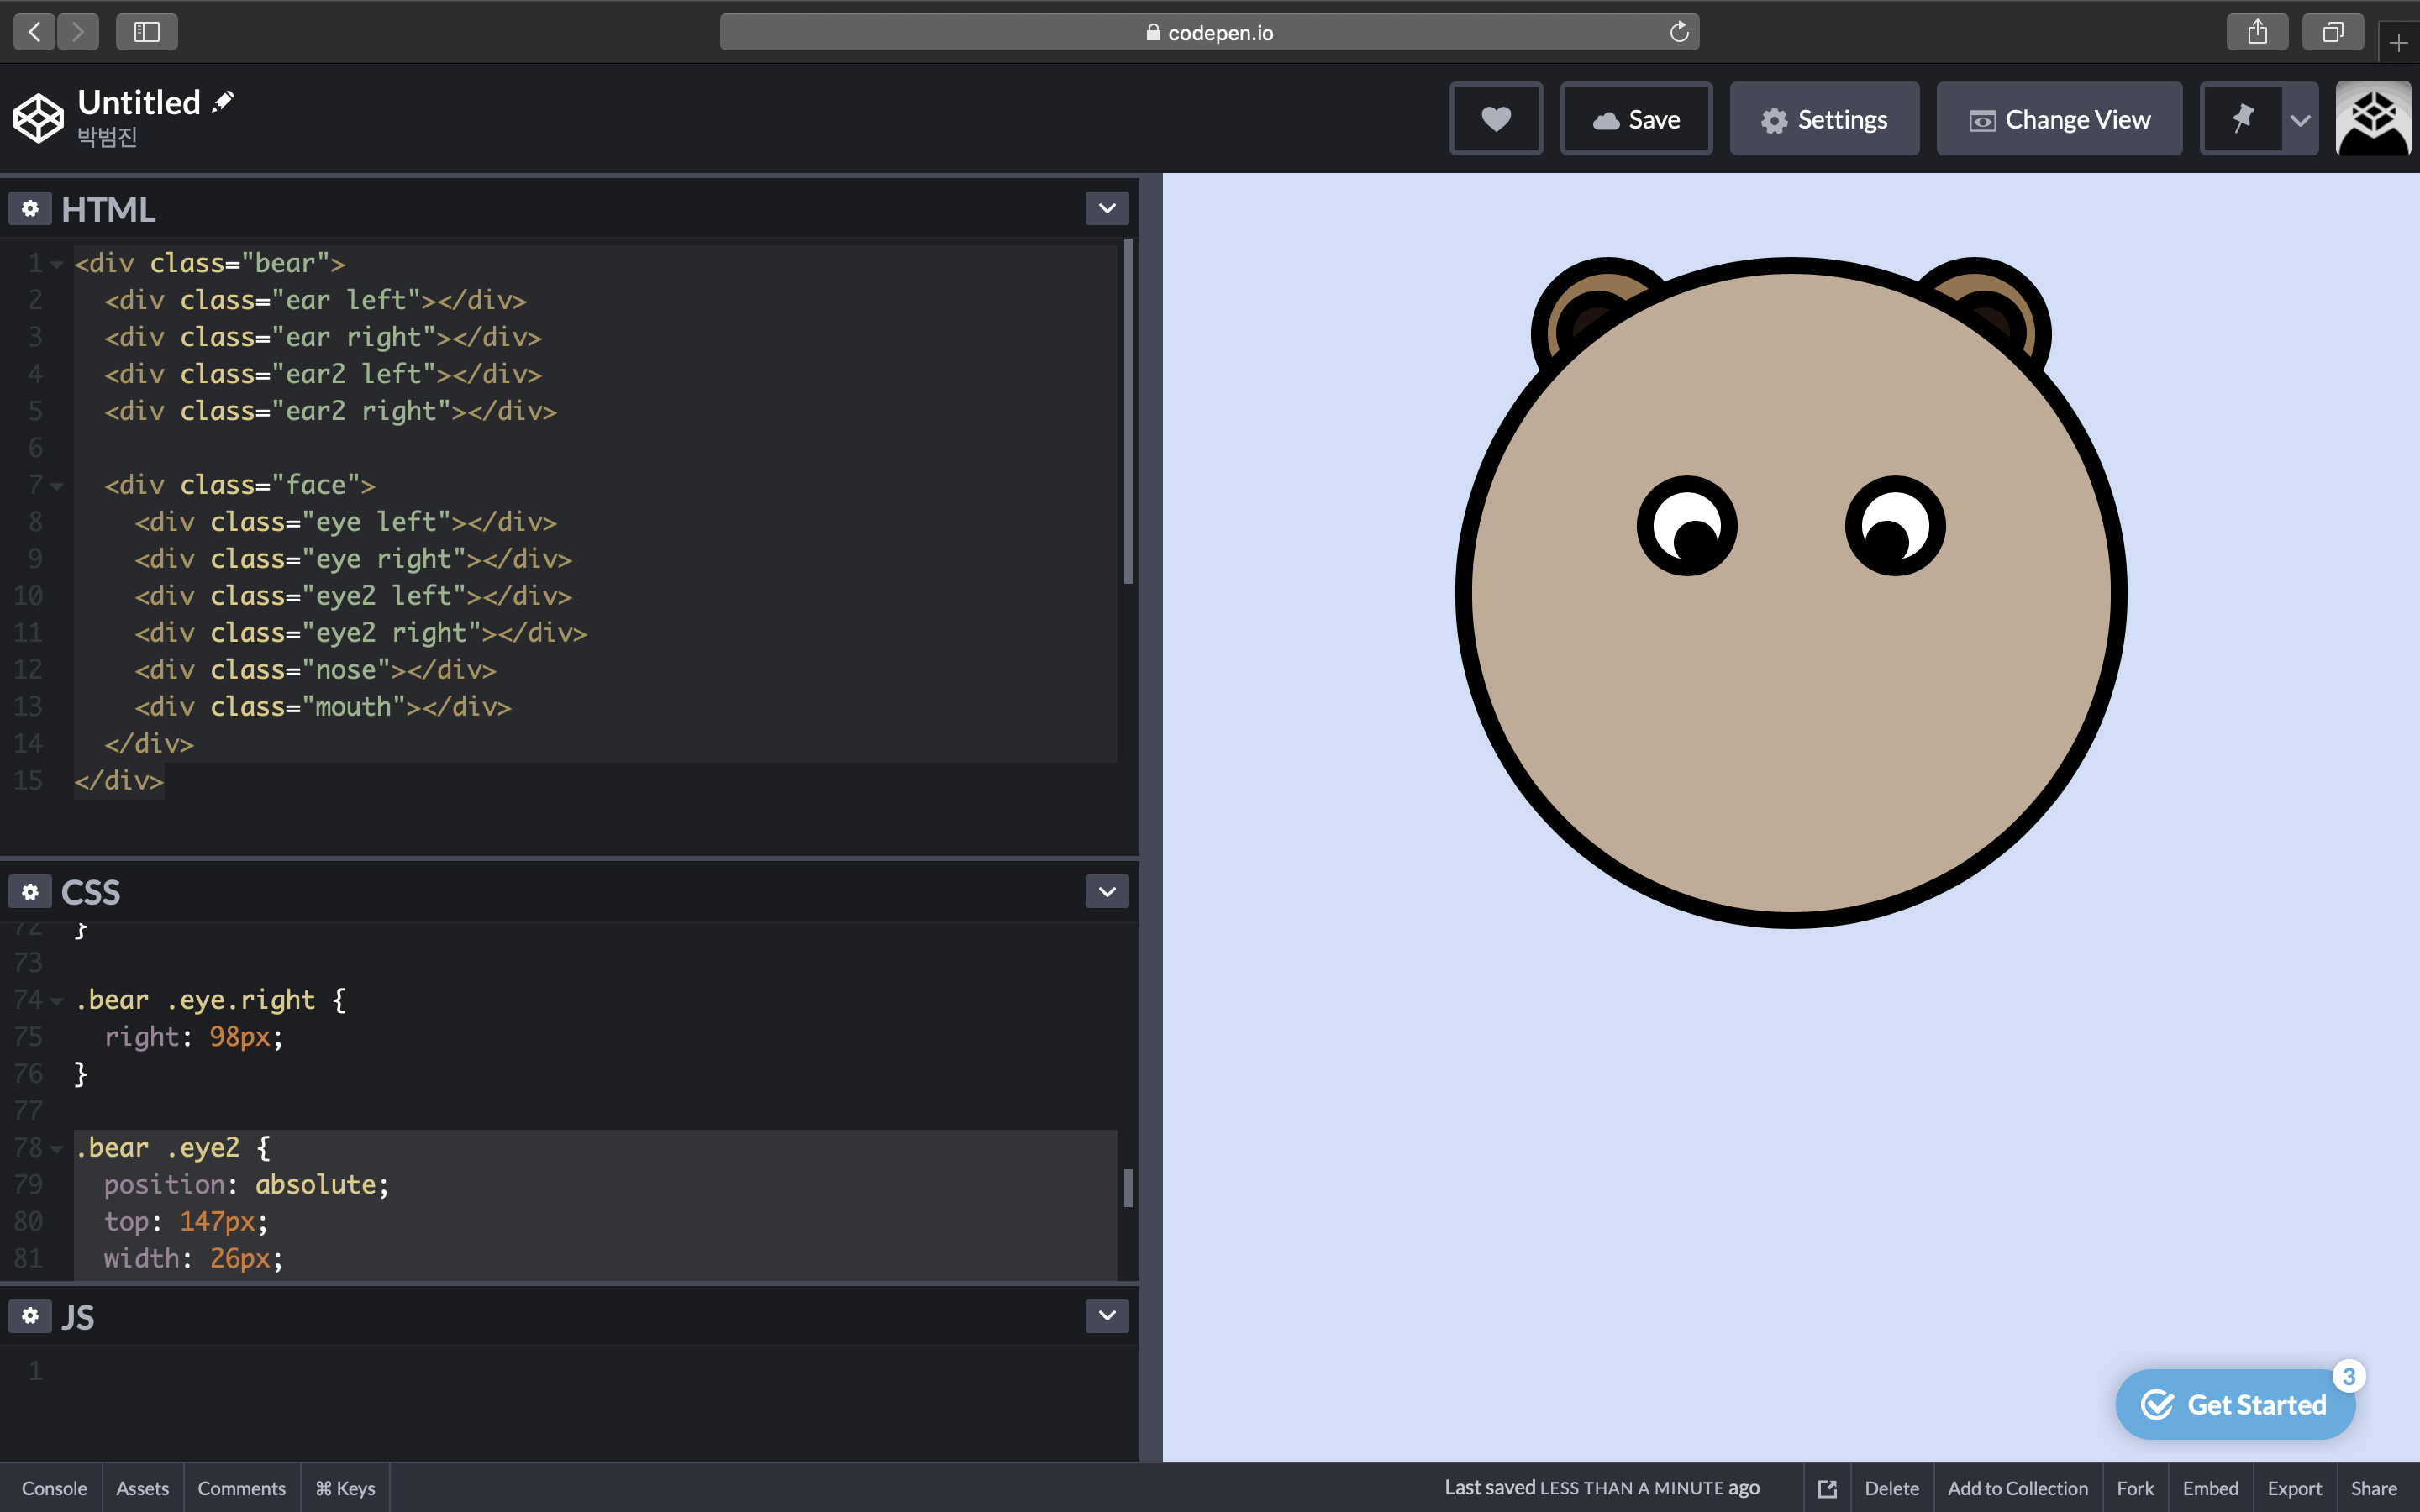Click the CSS editor scrollbar thumb
This screenshot has width=2420, height=1512.
[1128, 1188]
